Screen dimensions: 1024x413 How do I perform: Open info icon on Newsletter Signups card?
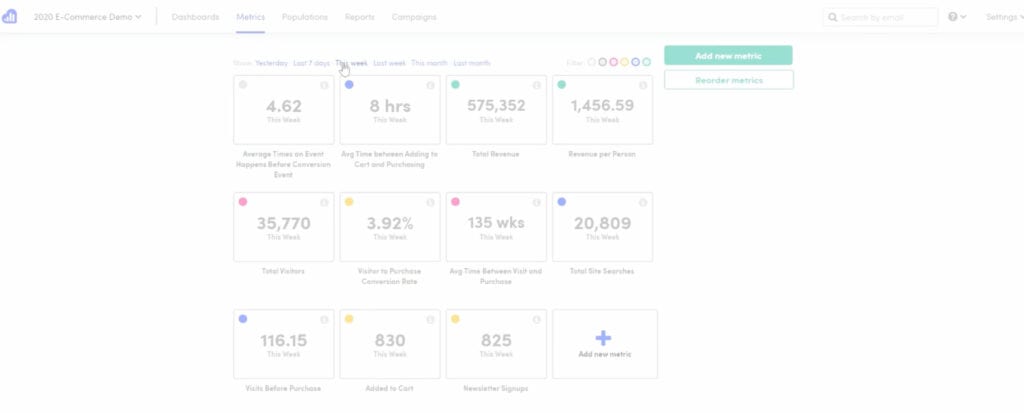[x=537, y=320]
